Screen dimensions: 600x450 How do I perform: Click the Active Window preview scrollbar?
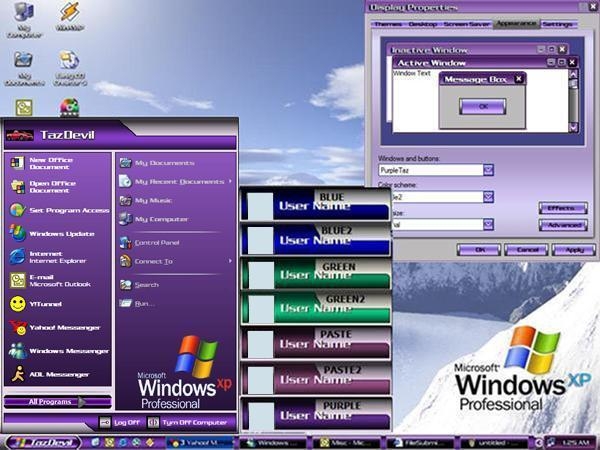point(573,101)
